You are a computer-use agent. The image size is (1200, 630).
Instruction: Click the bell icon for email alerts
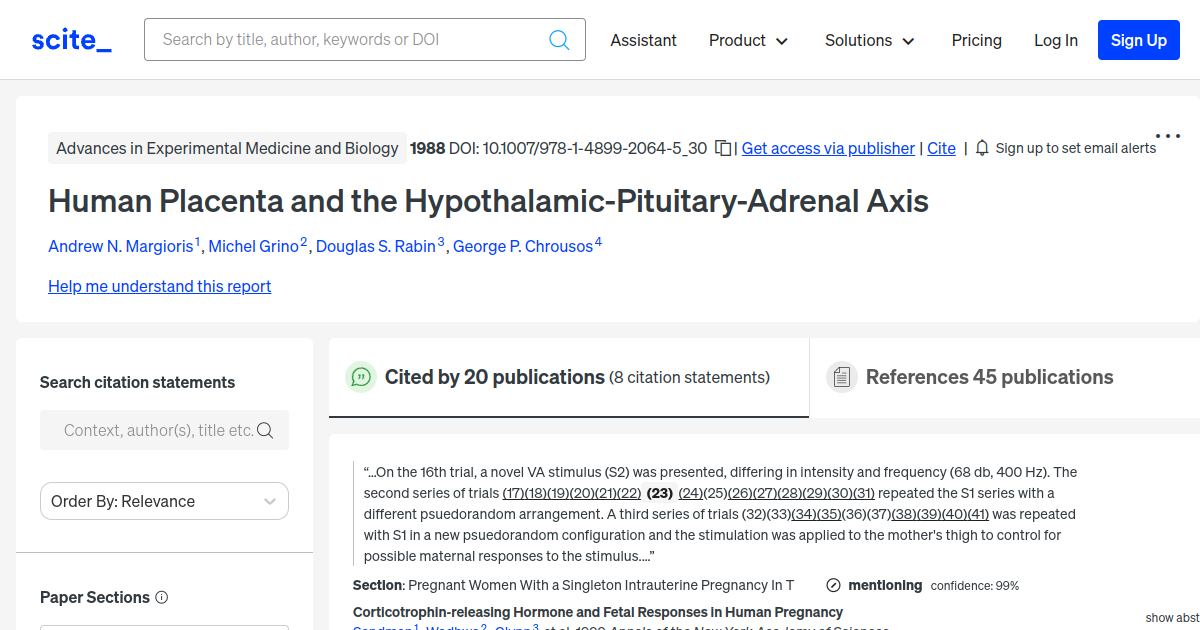tap(982, 148)
